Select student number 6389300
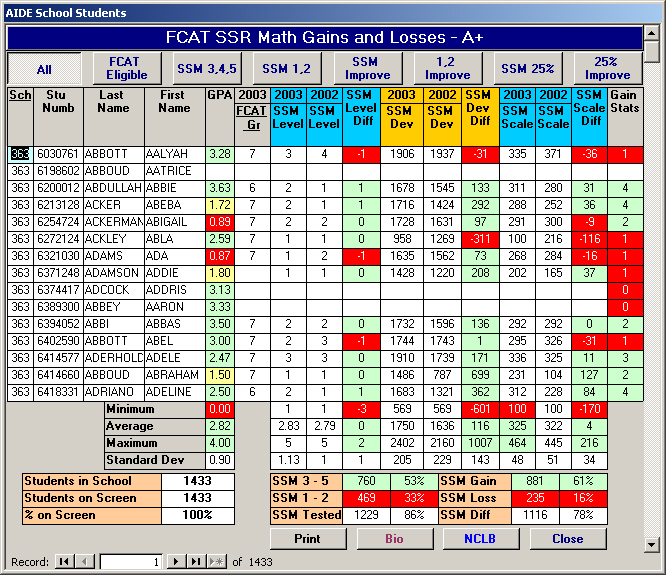The height and width of the screenshot is (575, 666). [x=58, y=307]
